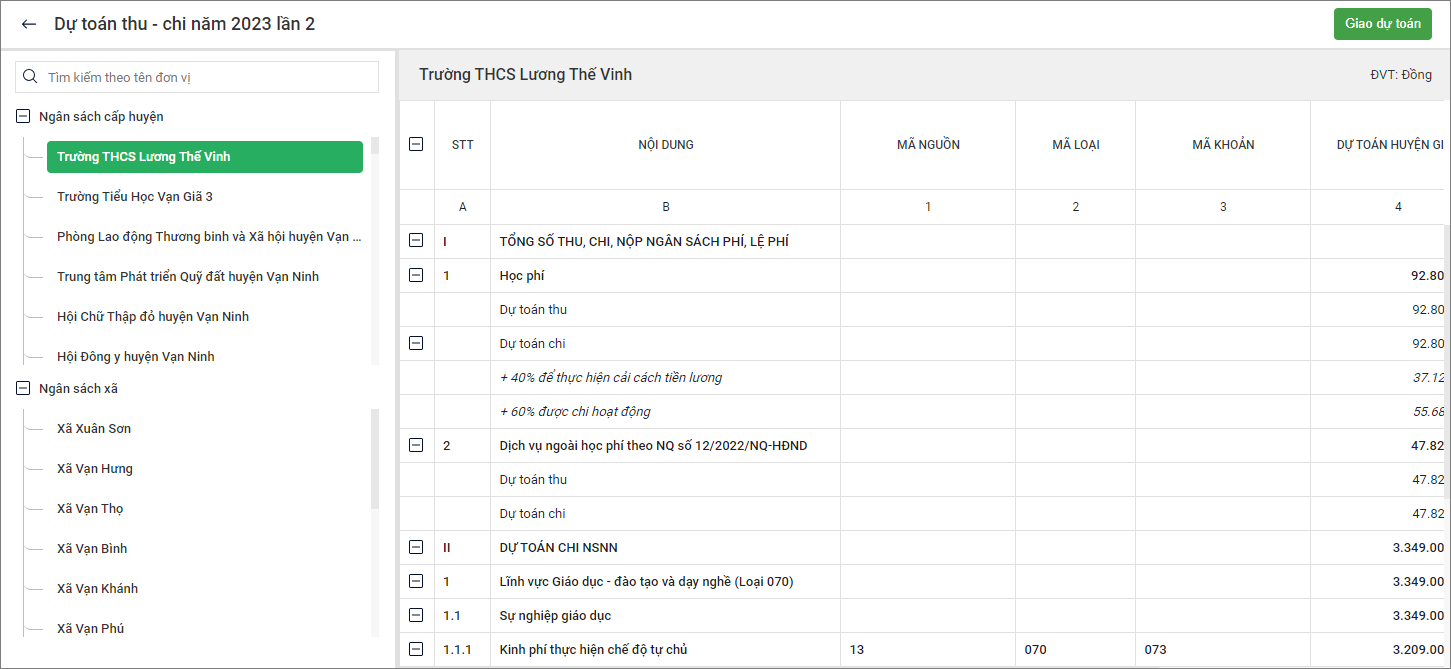Viewport: 1451px width, 669px height.
Task: Select Trường Tiểu Học Vạn Giã 3
Action: [x=135, y=197]
